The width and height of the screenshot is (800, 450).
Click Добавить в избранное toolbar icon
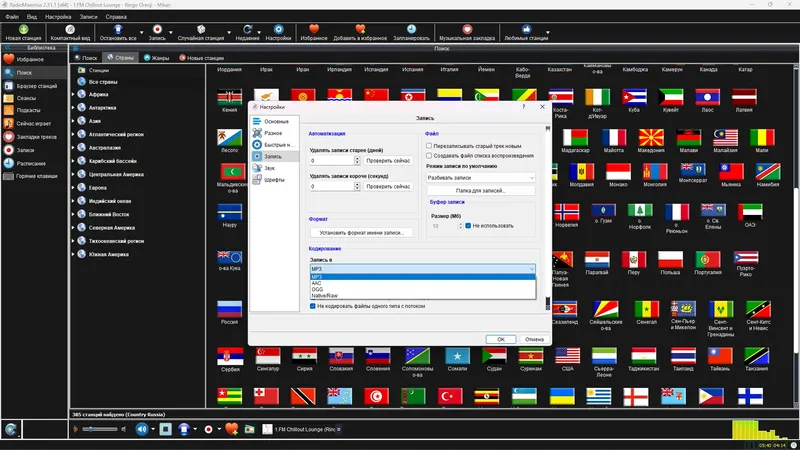tap(360, 29)
